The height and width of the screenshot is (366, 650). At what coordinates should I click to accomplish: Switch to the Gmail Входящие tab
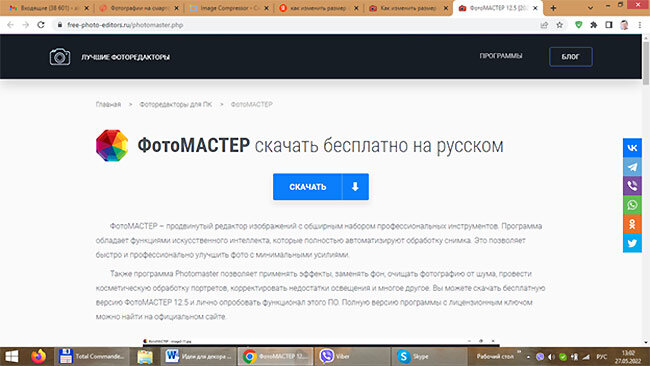(49, 8)
